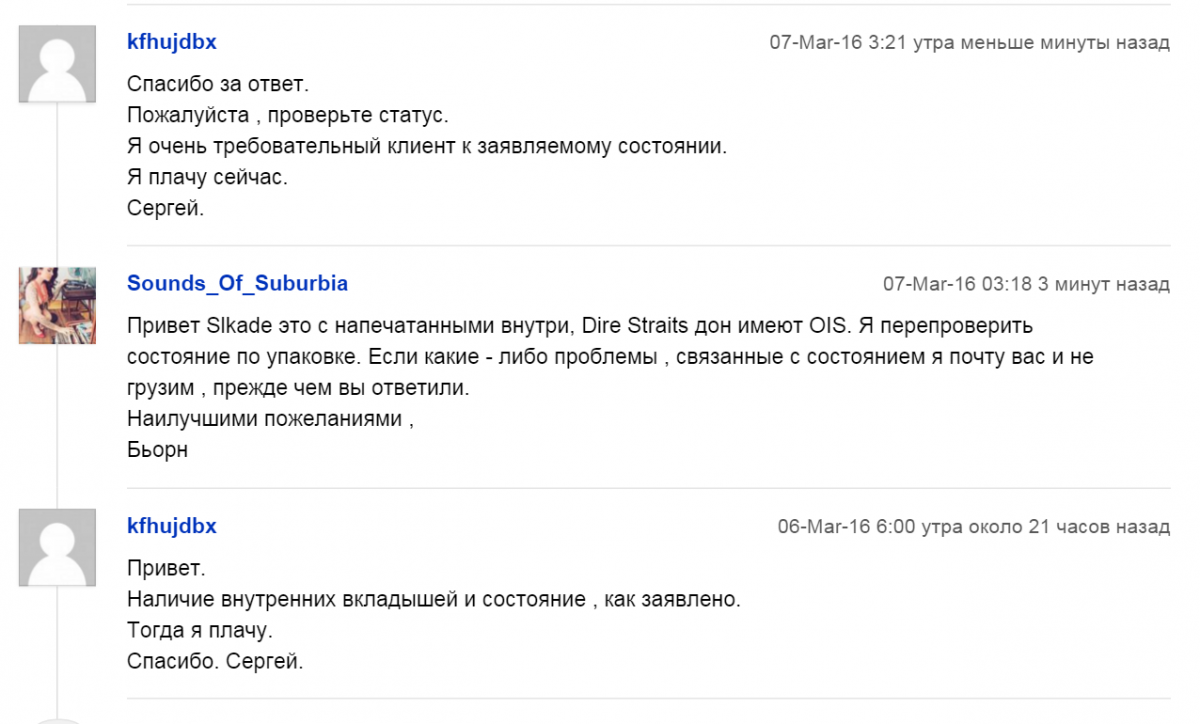Click the line "Тогда я плачу."
Screen dimensions: 1200x724
click(x=199, y=631)
